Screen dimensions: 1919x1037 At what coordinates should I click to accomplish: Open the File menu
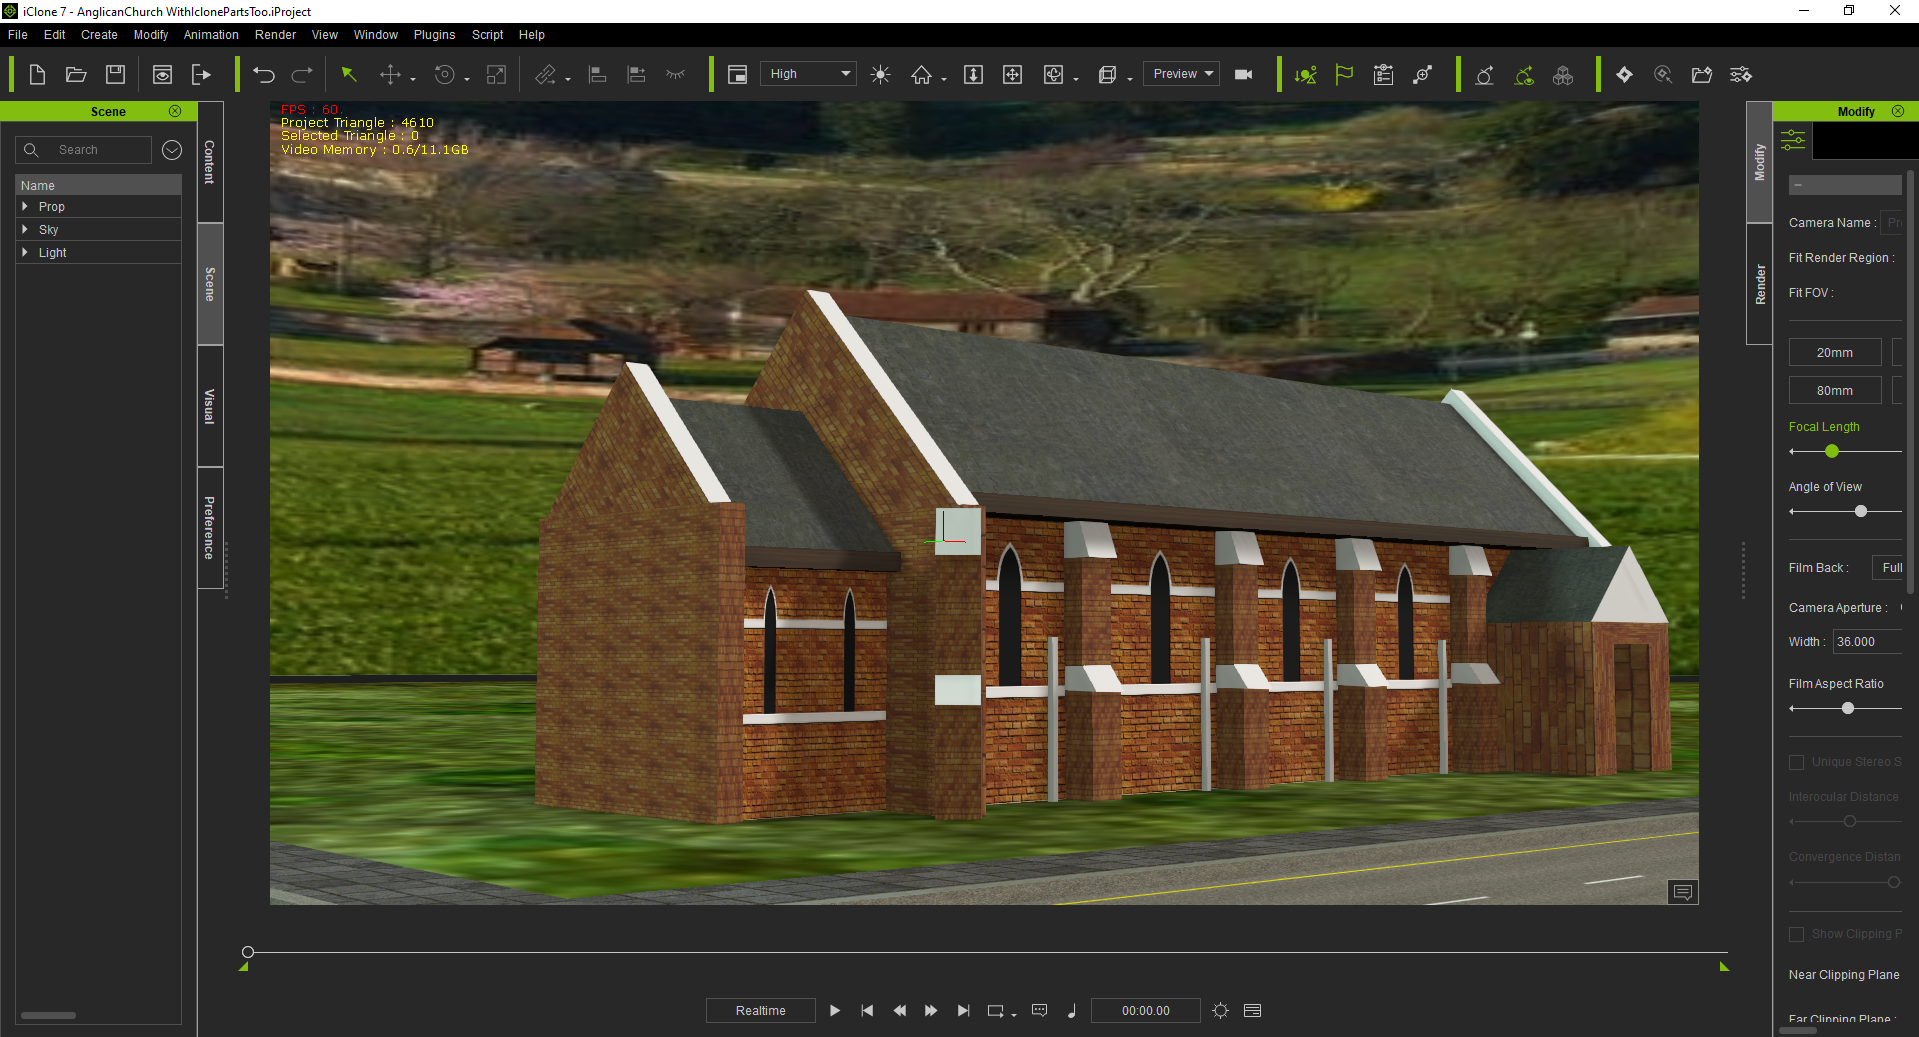pos(18,34)
